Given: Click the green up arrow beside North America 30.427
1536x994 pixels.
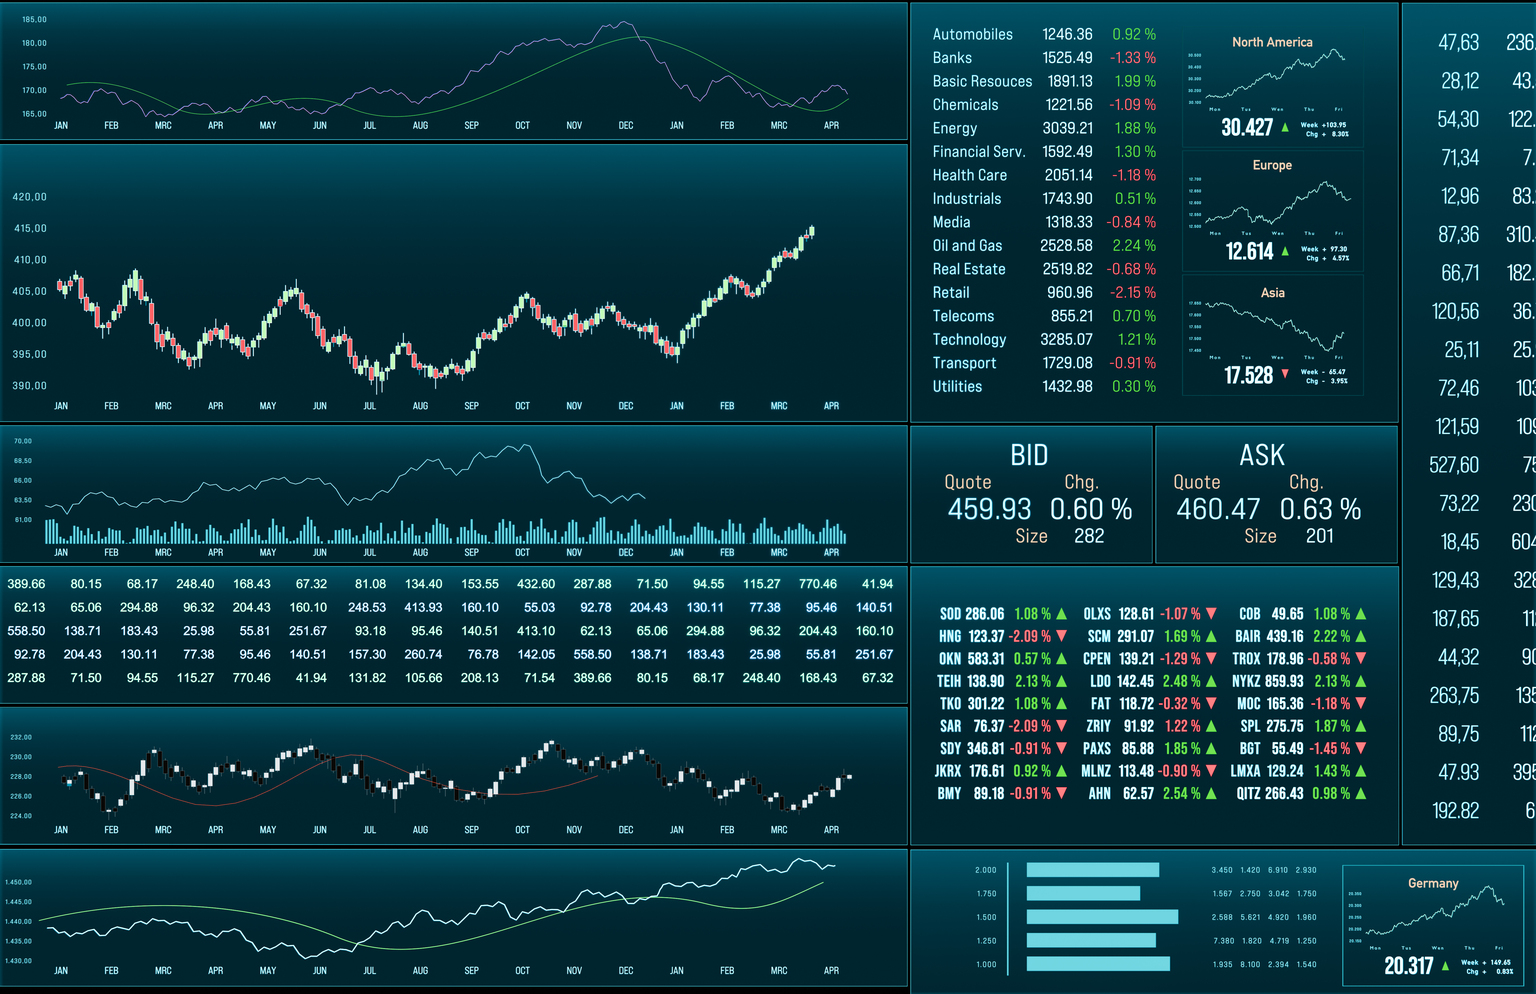Looking at the screenshot, I should coord(1284,127).
